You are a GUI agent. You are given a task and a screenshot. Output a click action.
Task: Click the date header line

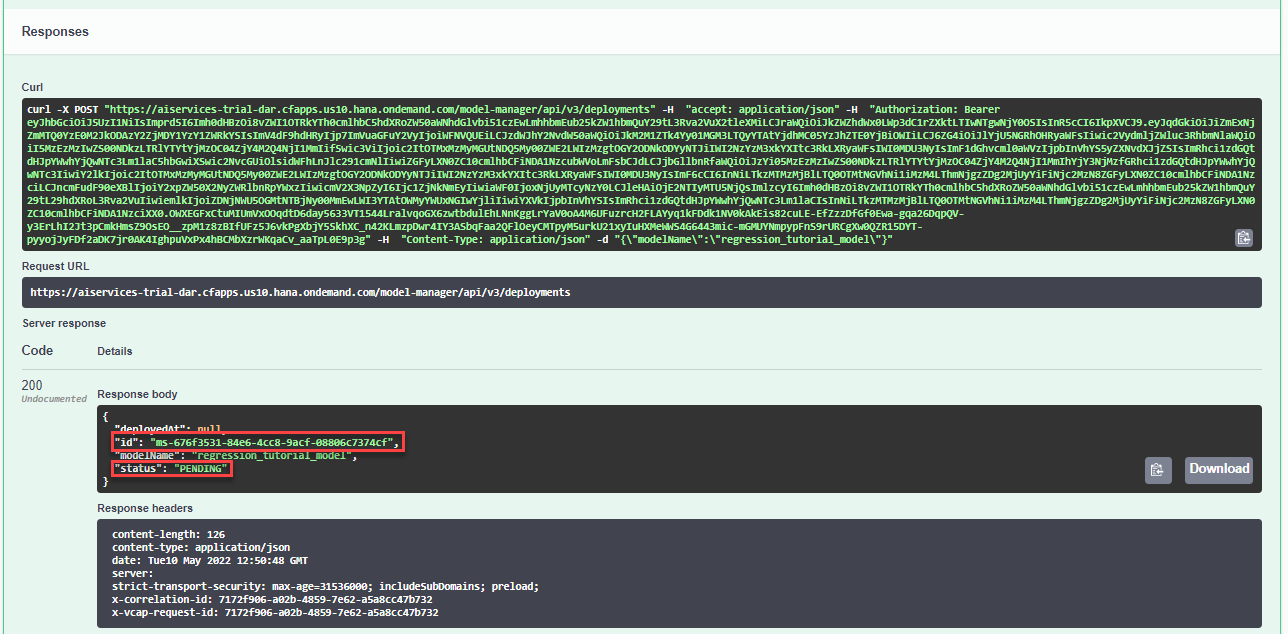pos(210,560)
